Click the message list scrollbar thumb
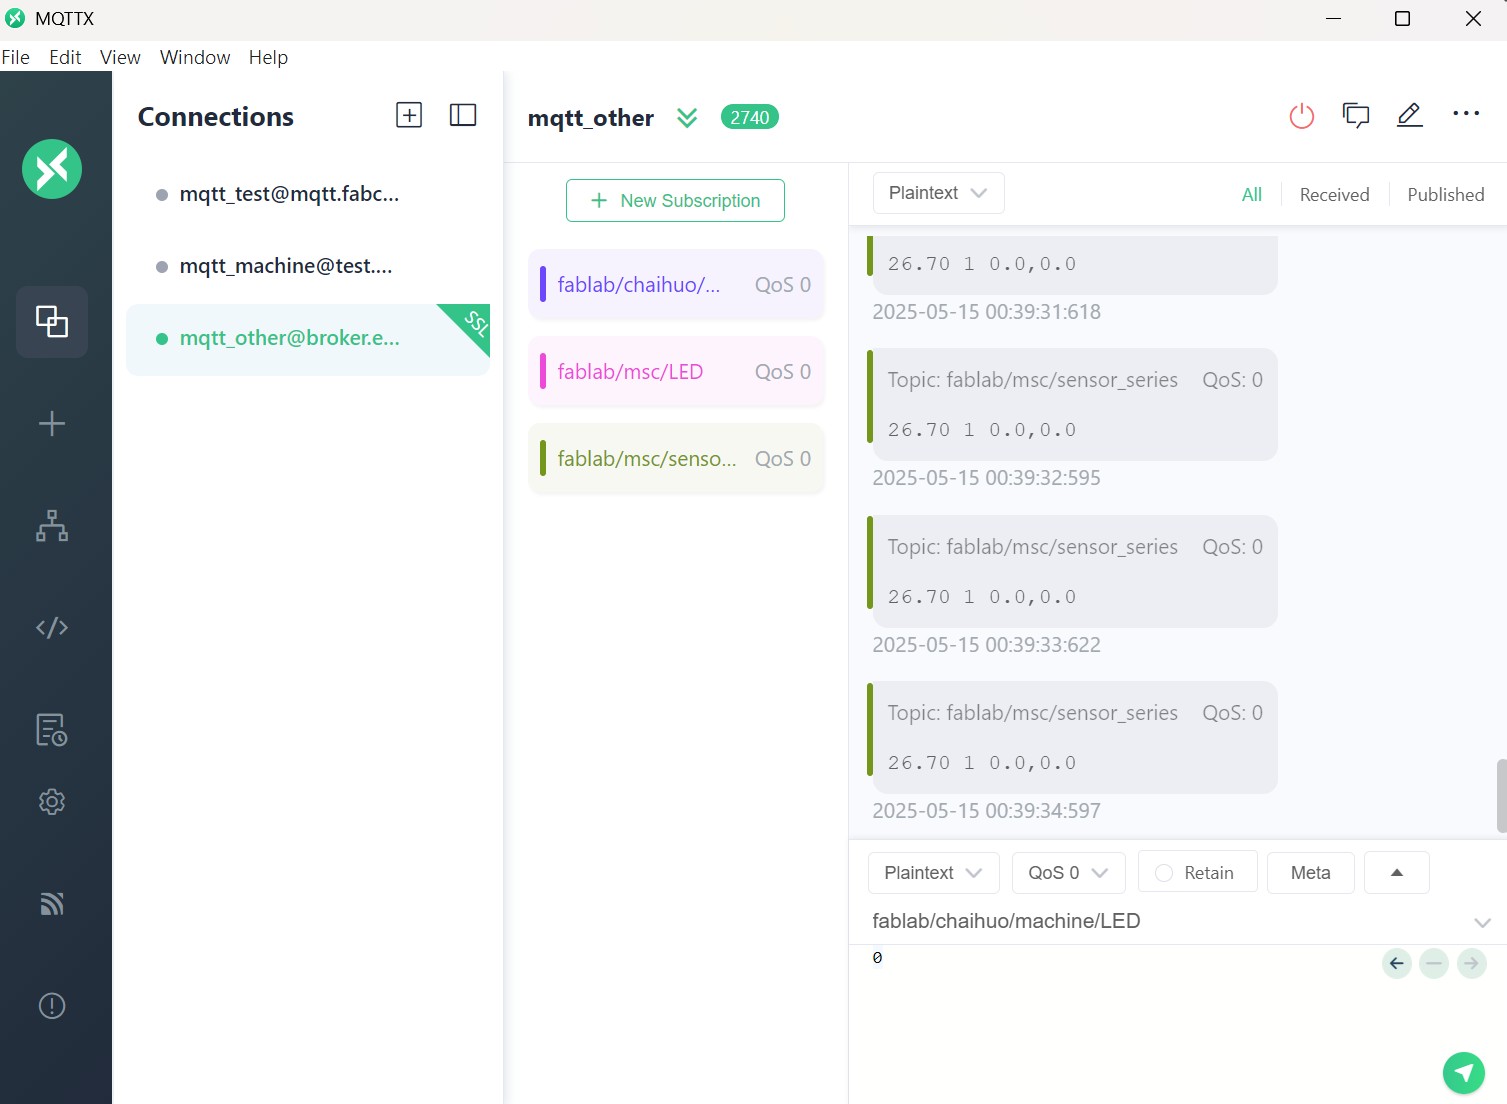The height and width of the screenshot is (1104, 1507). [x=1501, y=796]
